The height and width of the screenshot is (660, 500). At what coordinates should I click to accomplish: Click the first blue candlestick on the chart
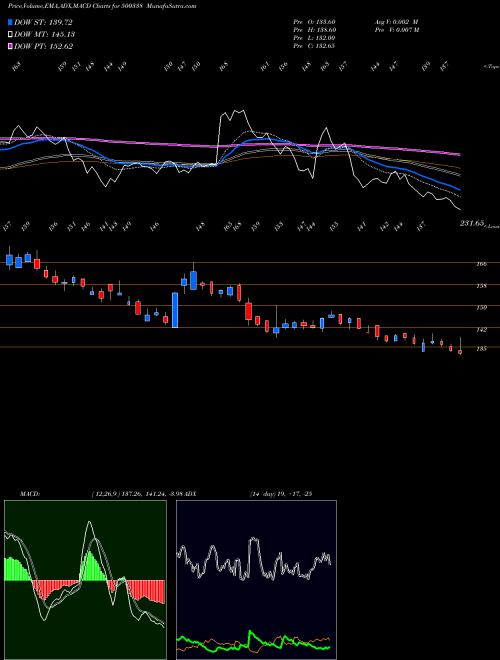click(x=10, y=259)
